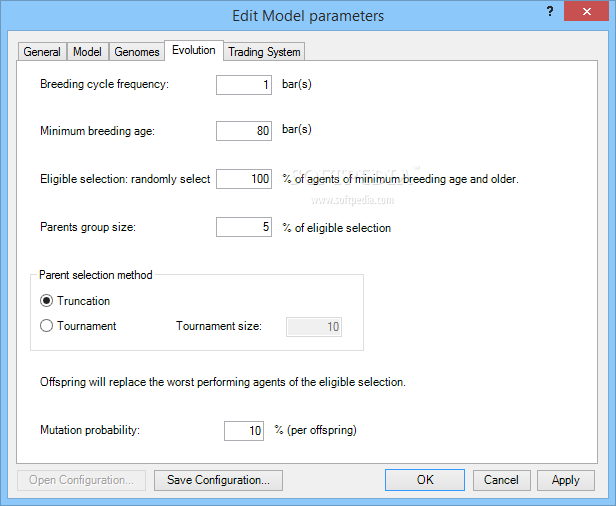
Task: Close the Edit Model parameters dialog
Action: click(590, 11)
